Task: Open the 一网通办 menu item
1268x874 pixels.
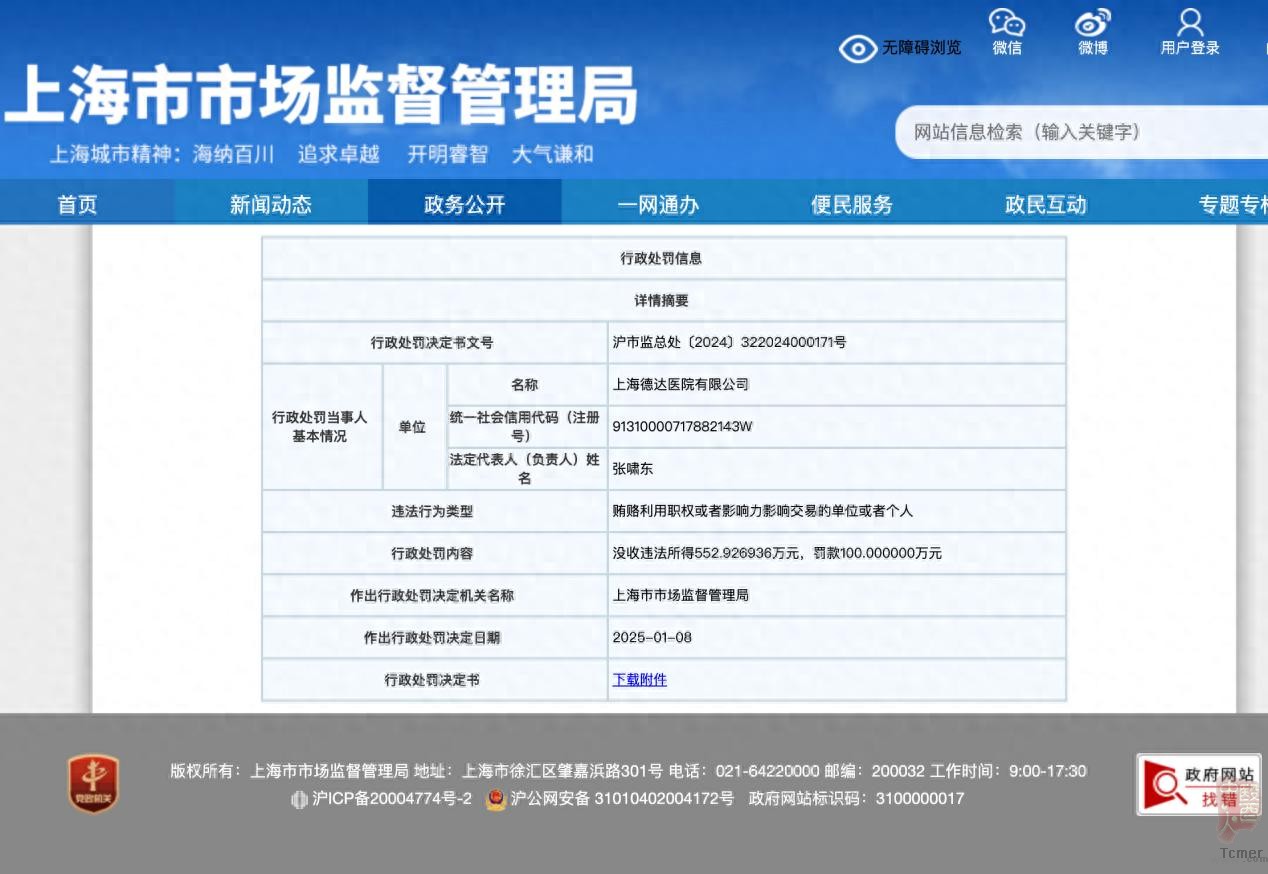Action: [658, 205]
